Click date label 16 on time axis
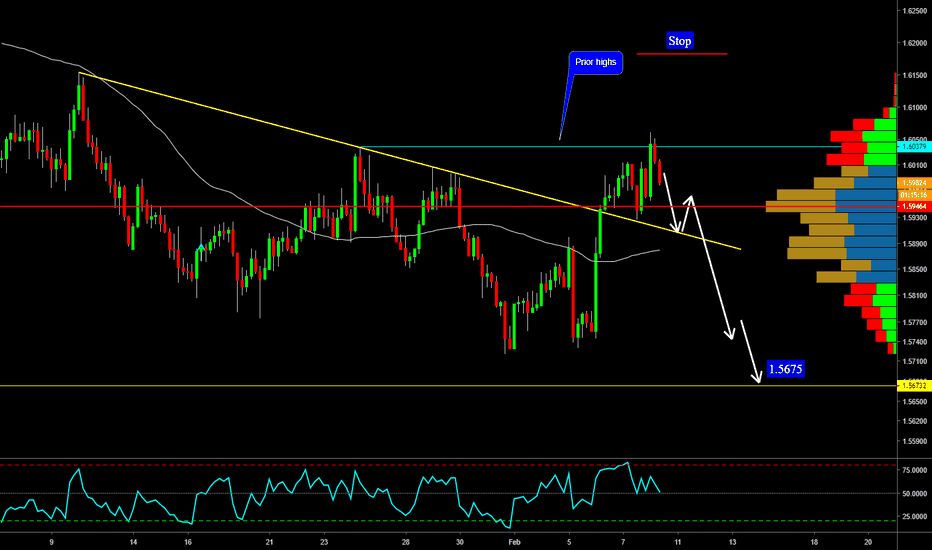932x550 pixels. (x=188, y=542)
